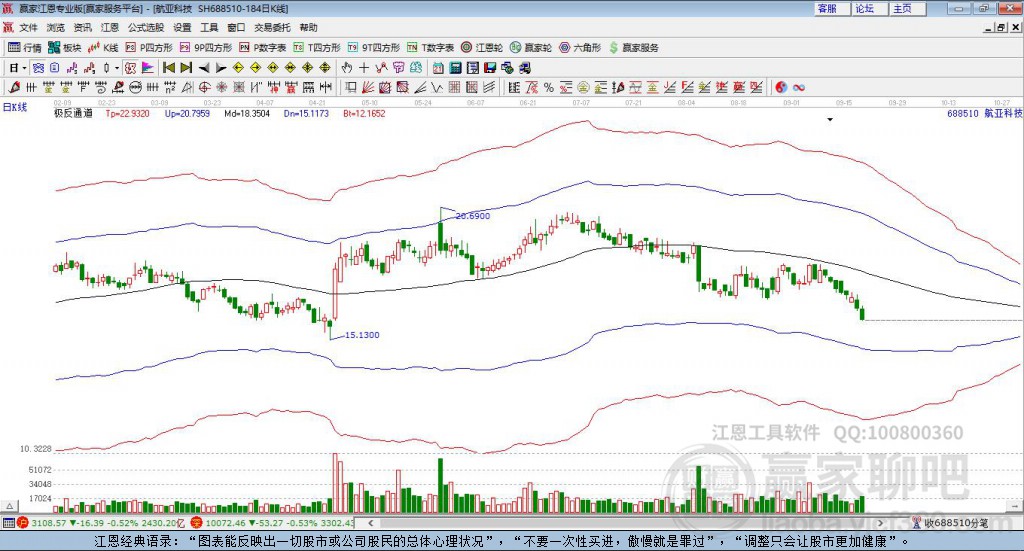Click the 主页 homepage button

click(908, 8)
